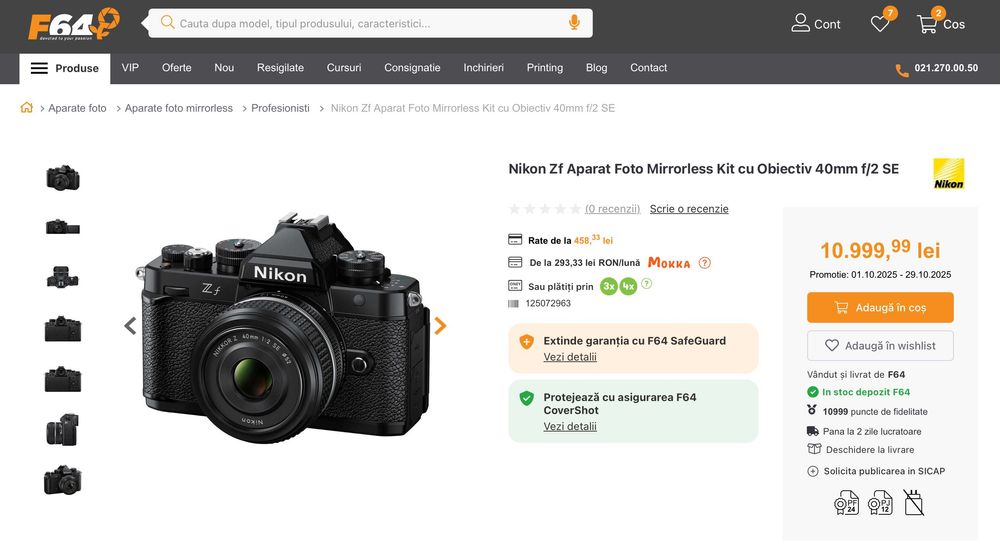This screenshot has height=544, width=1000.
Task: Select sixth thumbnail with flipped screen
Action: pos(62,429)
